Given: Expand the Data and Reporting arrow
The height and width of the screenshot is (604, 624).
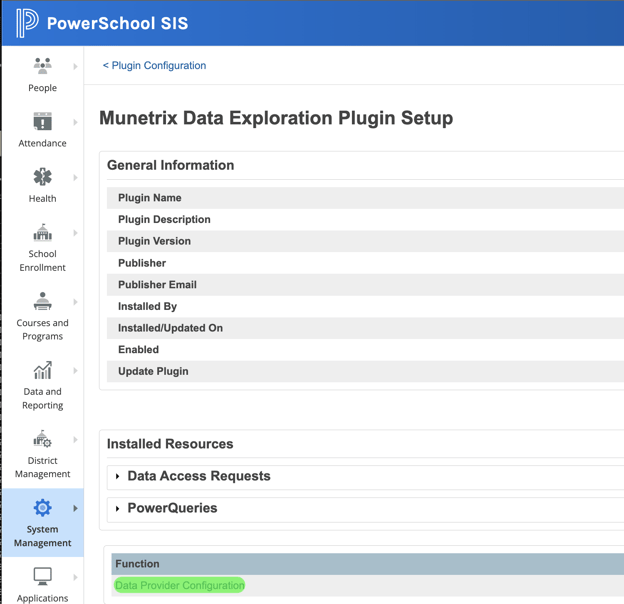Looking at the screenshot, I should 75,370.
